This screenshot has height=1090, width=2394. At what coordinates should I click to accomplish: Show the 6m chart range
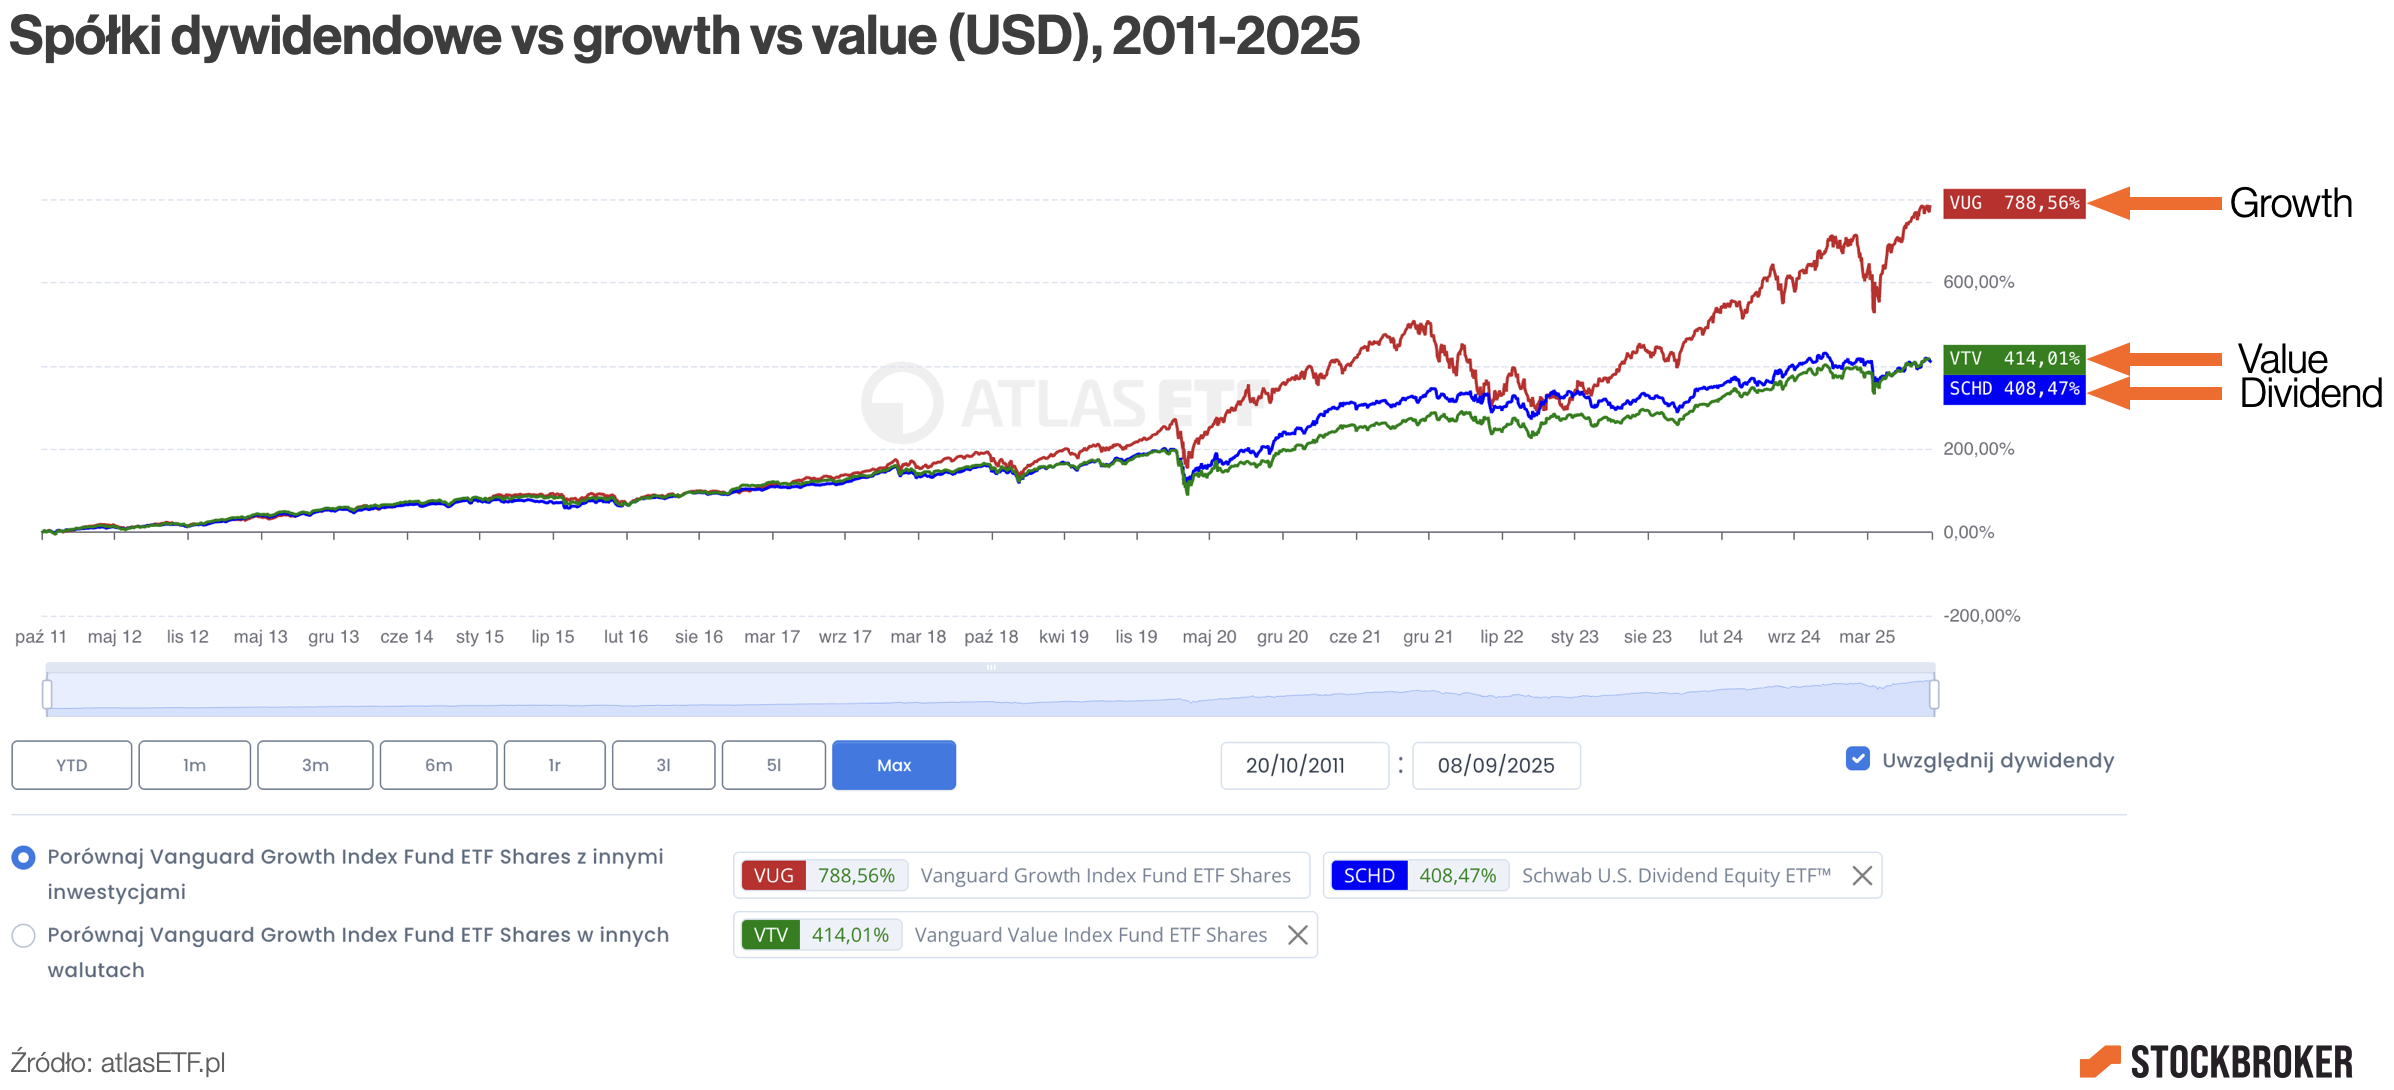438,765
